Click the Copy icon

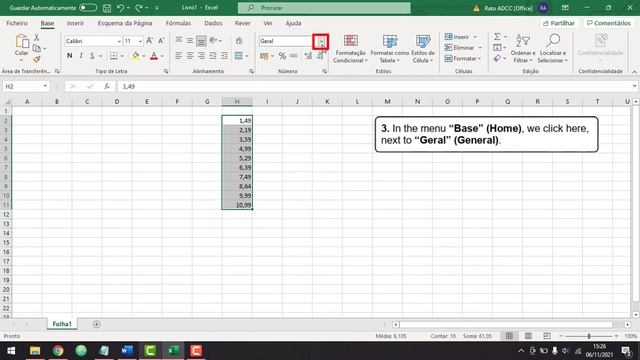click(x=37, y=49)
